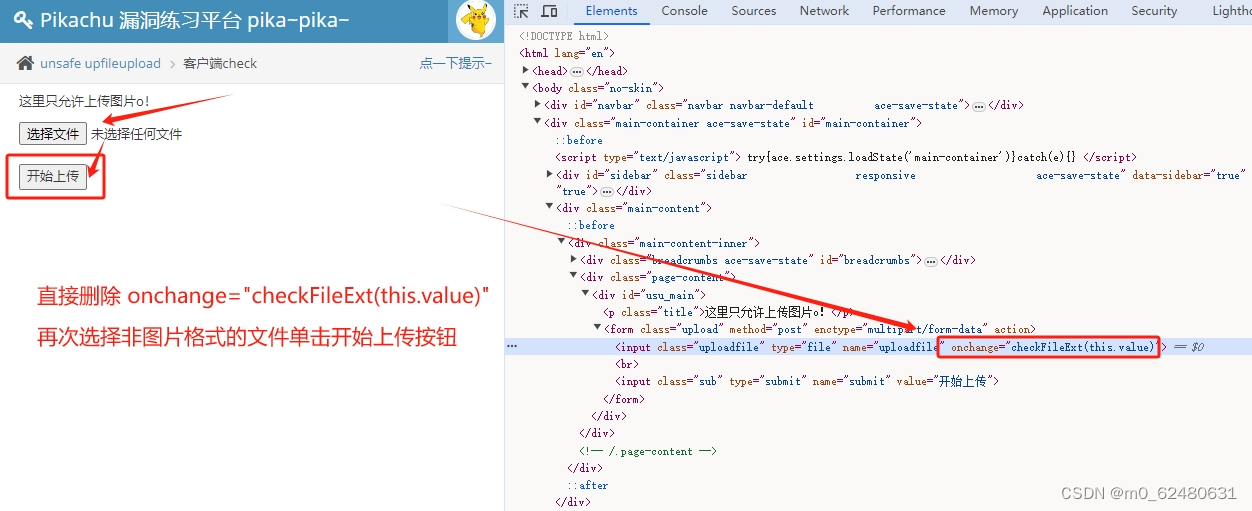Select the ::before line under main-content
The width and height of the screenshot is (1252, 511).
point(591,225)
